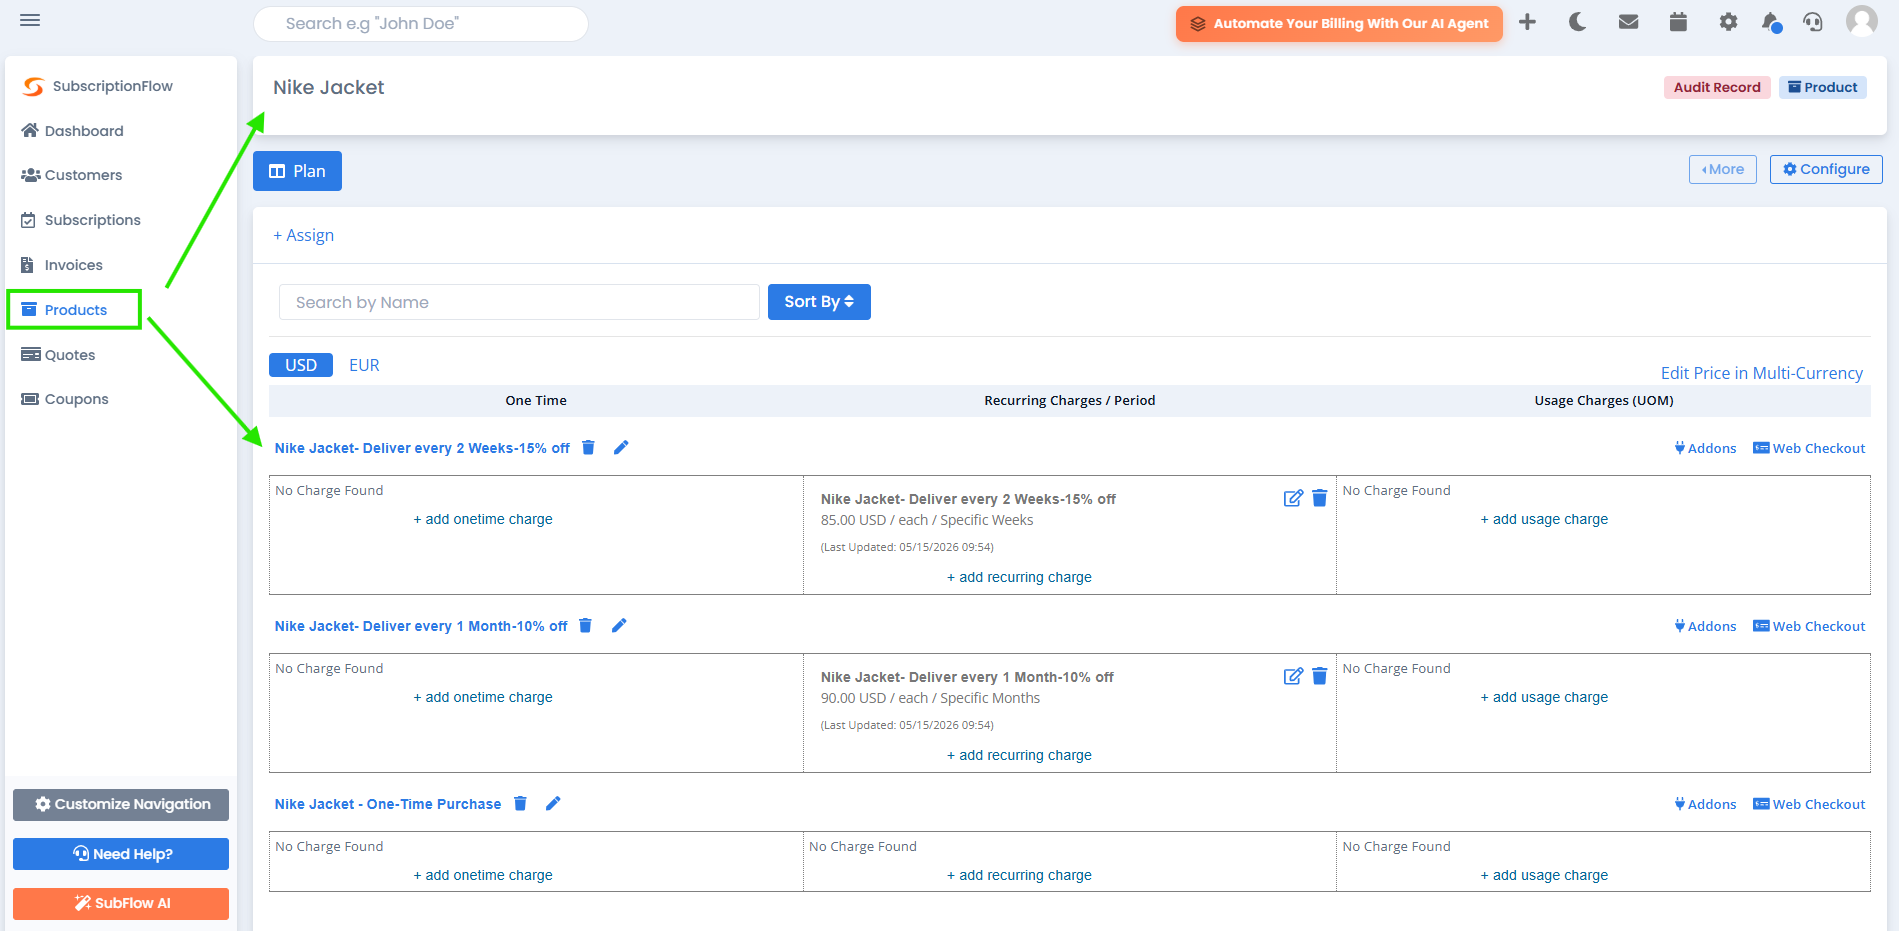Open the hamburger menu icon
Screen dimensions: 1899x931
point(30,20)
